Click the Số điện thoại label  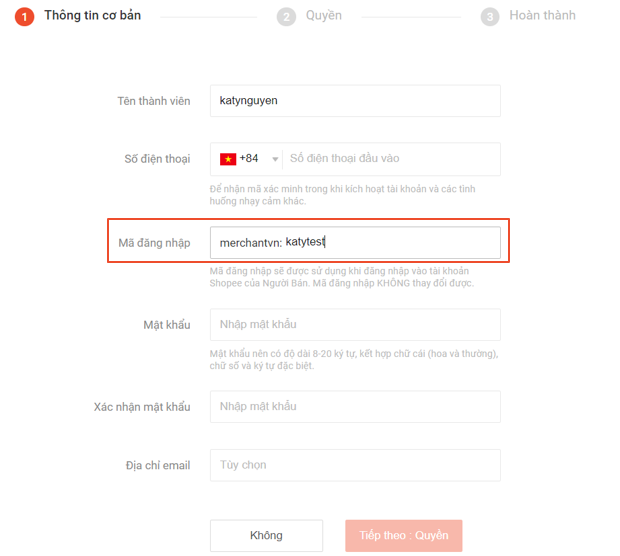pyautogui.click(x=157, y=159)
